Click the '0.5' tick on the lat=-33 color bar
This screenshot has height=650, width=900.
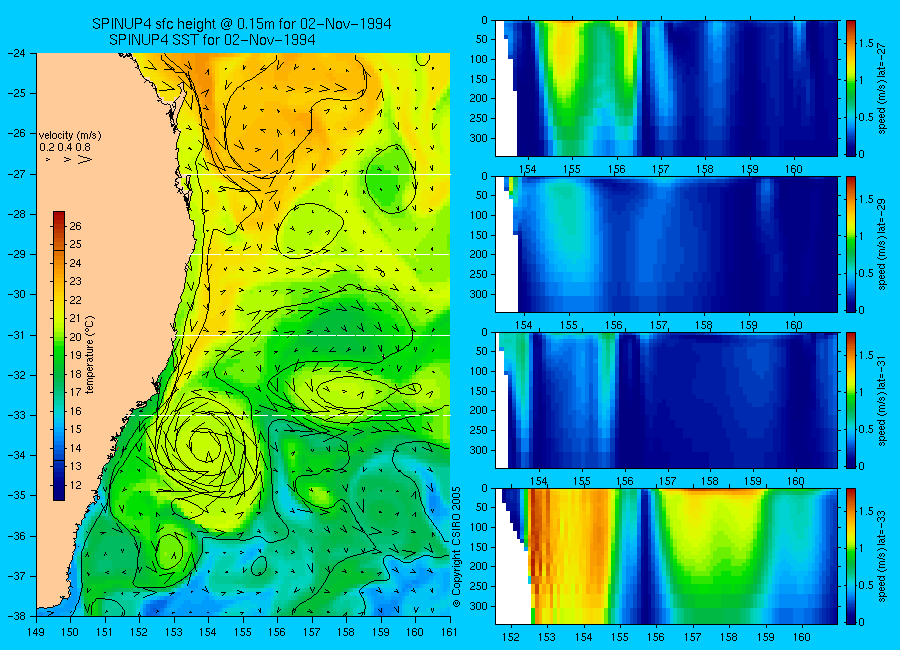pyautogui.click(x=866, y=585)
